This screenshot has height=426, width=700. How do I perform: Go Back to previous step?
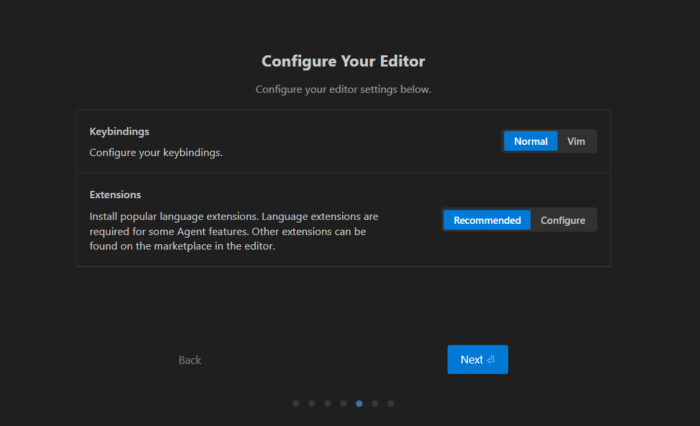tap(190, 360)
